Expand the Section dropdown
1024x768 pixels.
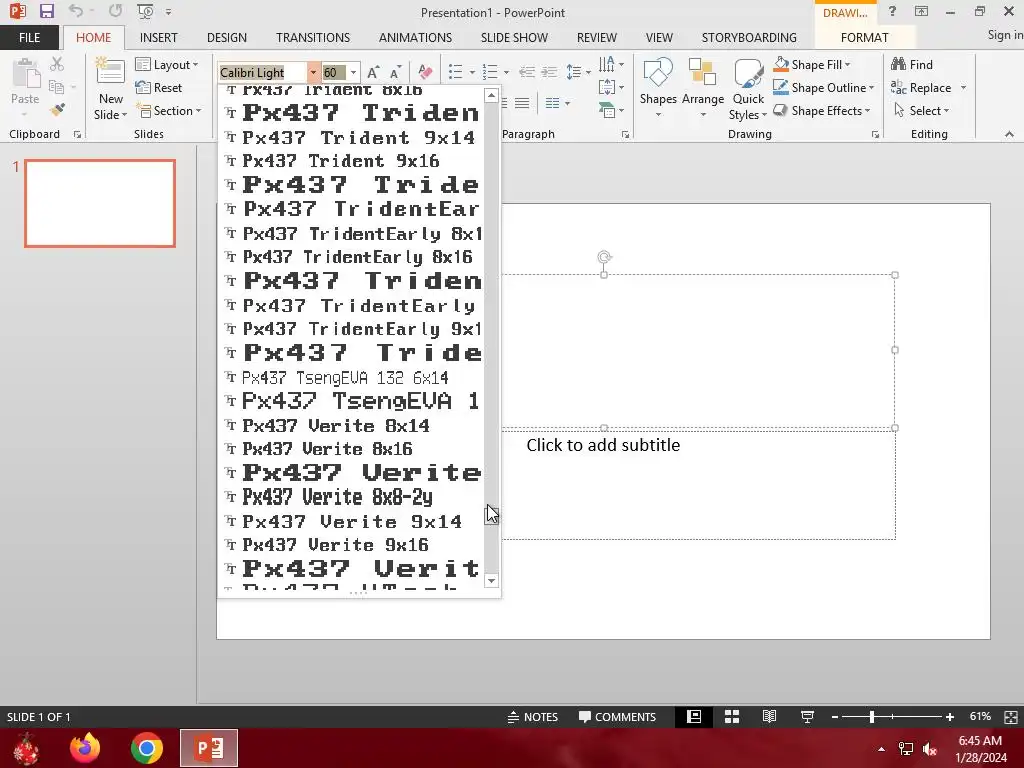click(169, 110)
